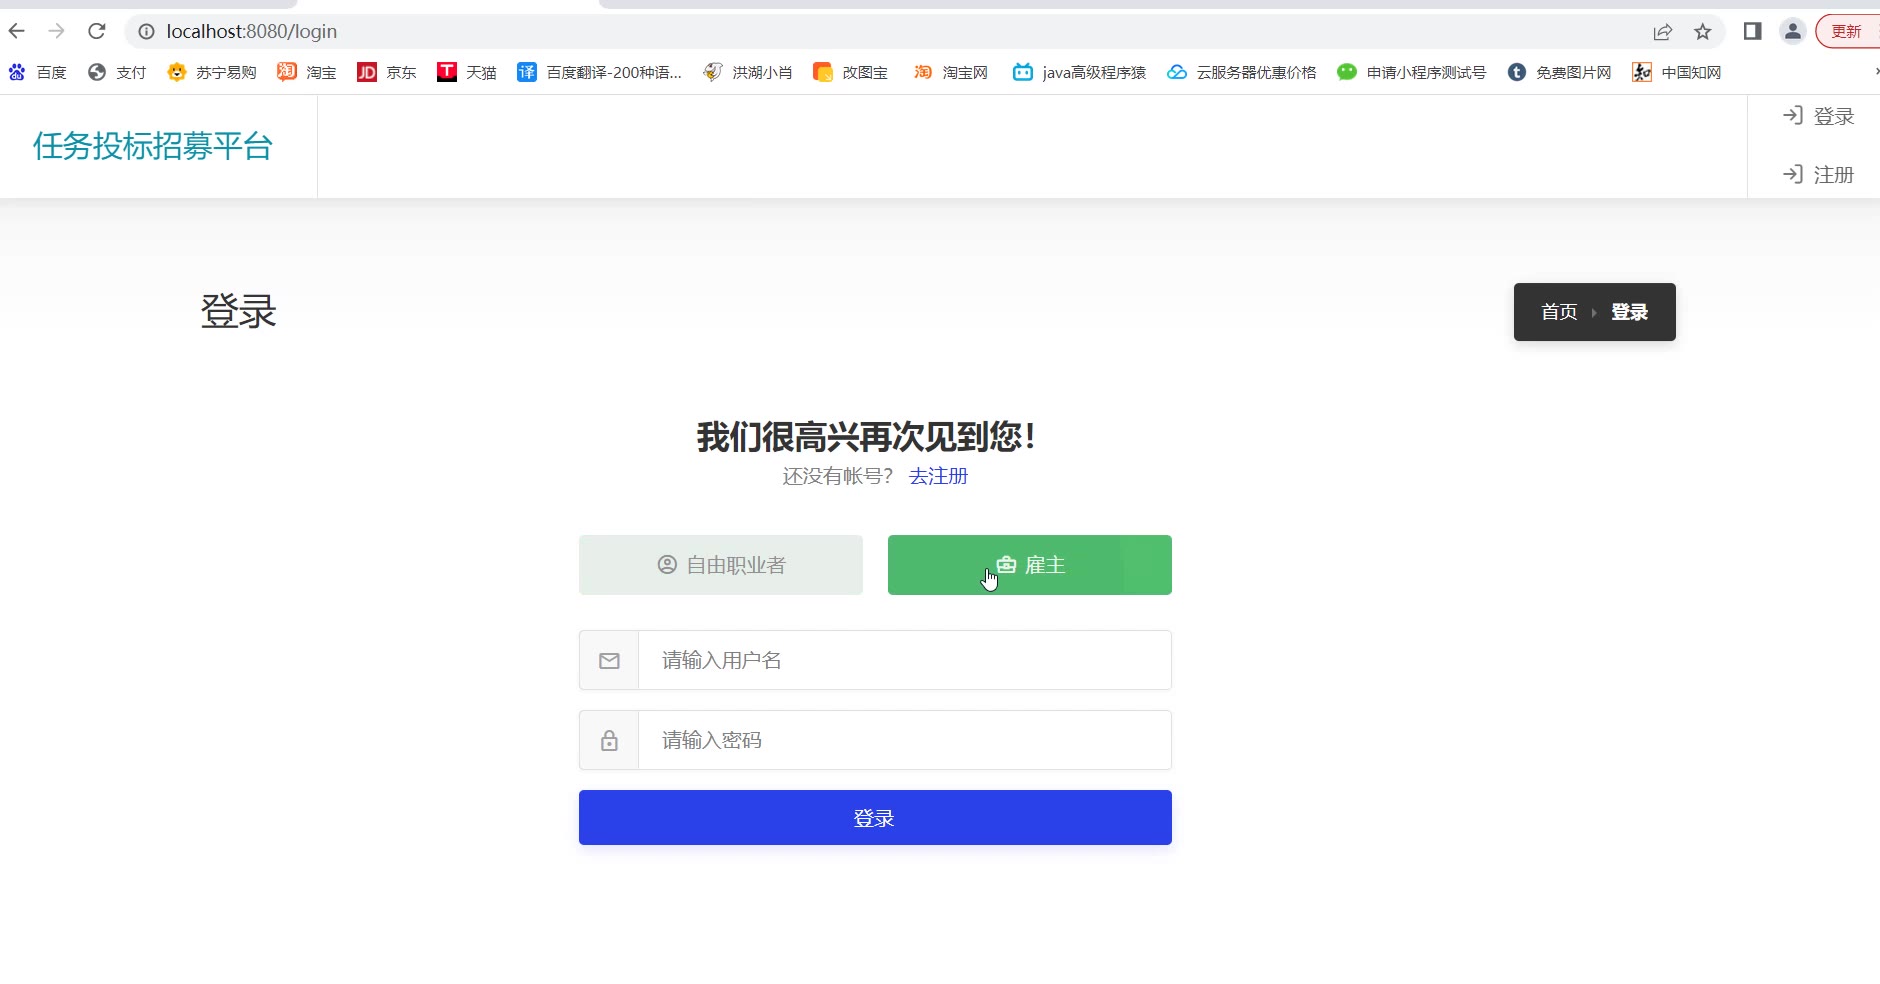Open the 京东 bookmark
This screenshot has width=1880, height=984.
pos(387,72)
